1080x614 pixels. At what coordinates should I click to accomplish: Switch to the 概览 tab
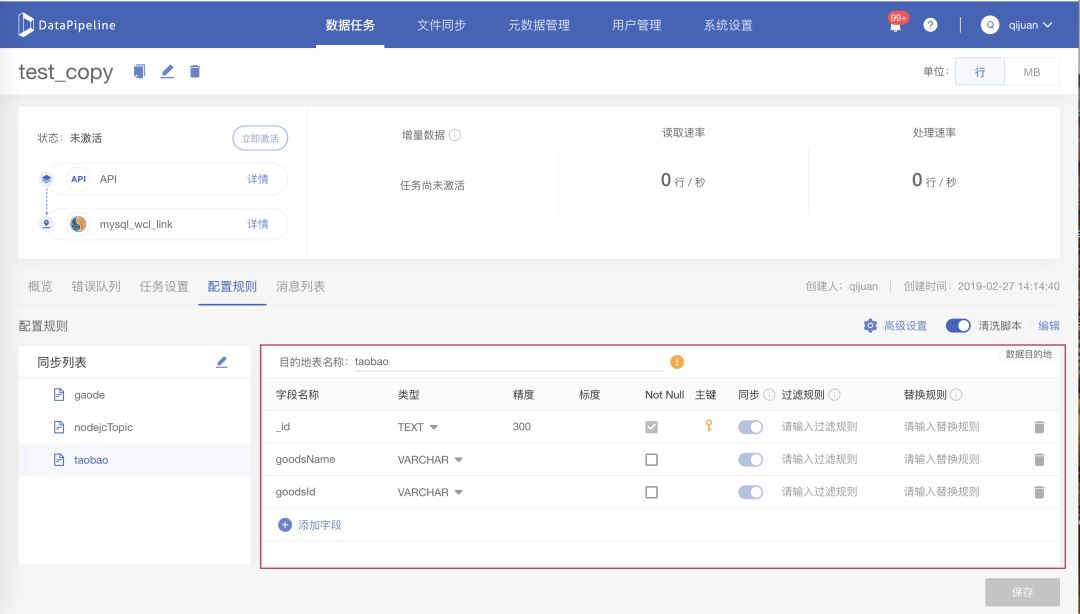[40, 286]
